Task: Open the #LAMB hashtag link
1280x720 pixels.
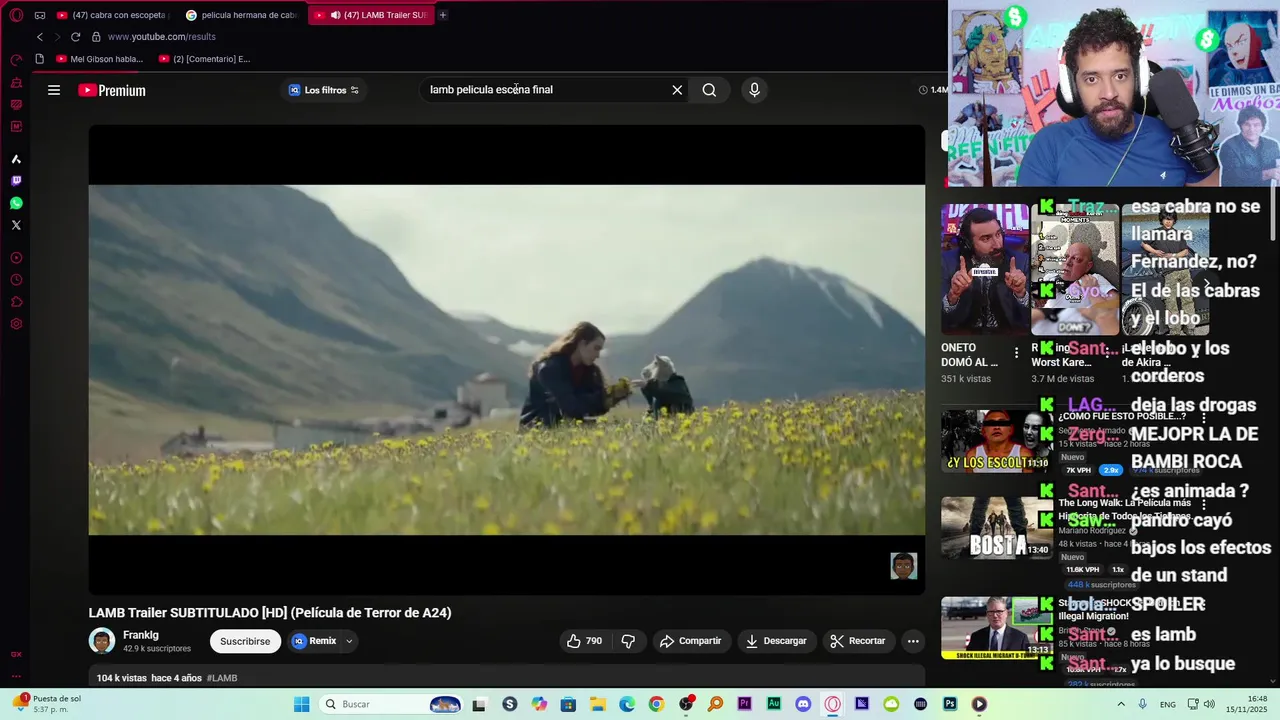Action: click(222, 678)
